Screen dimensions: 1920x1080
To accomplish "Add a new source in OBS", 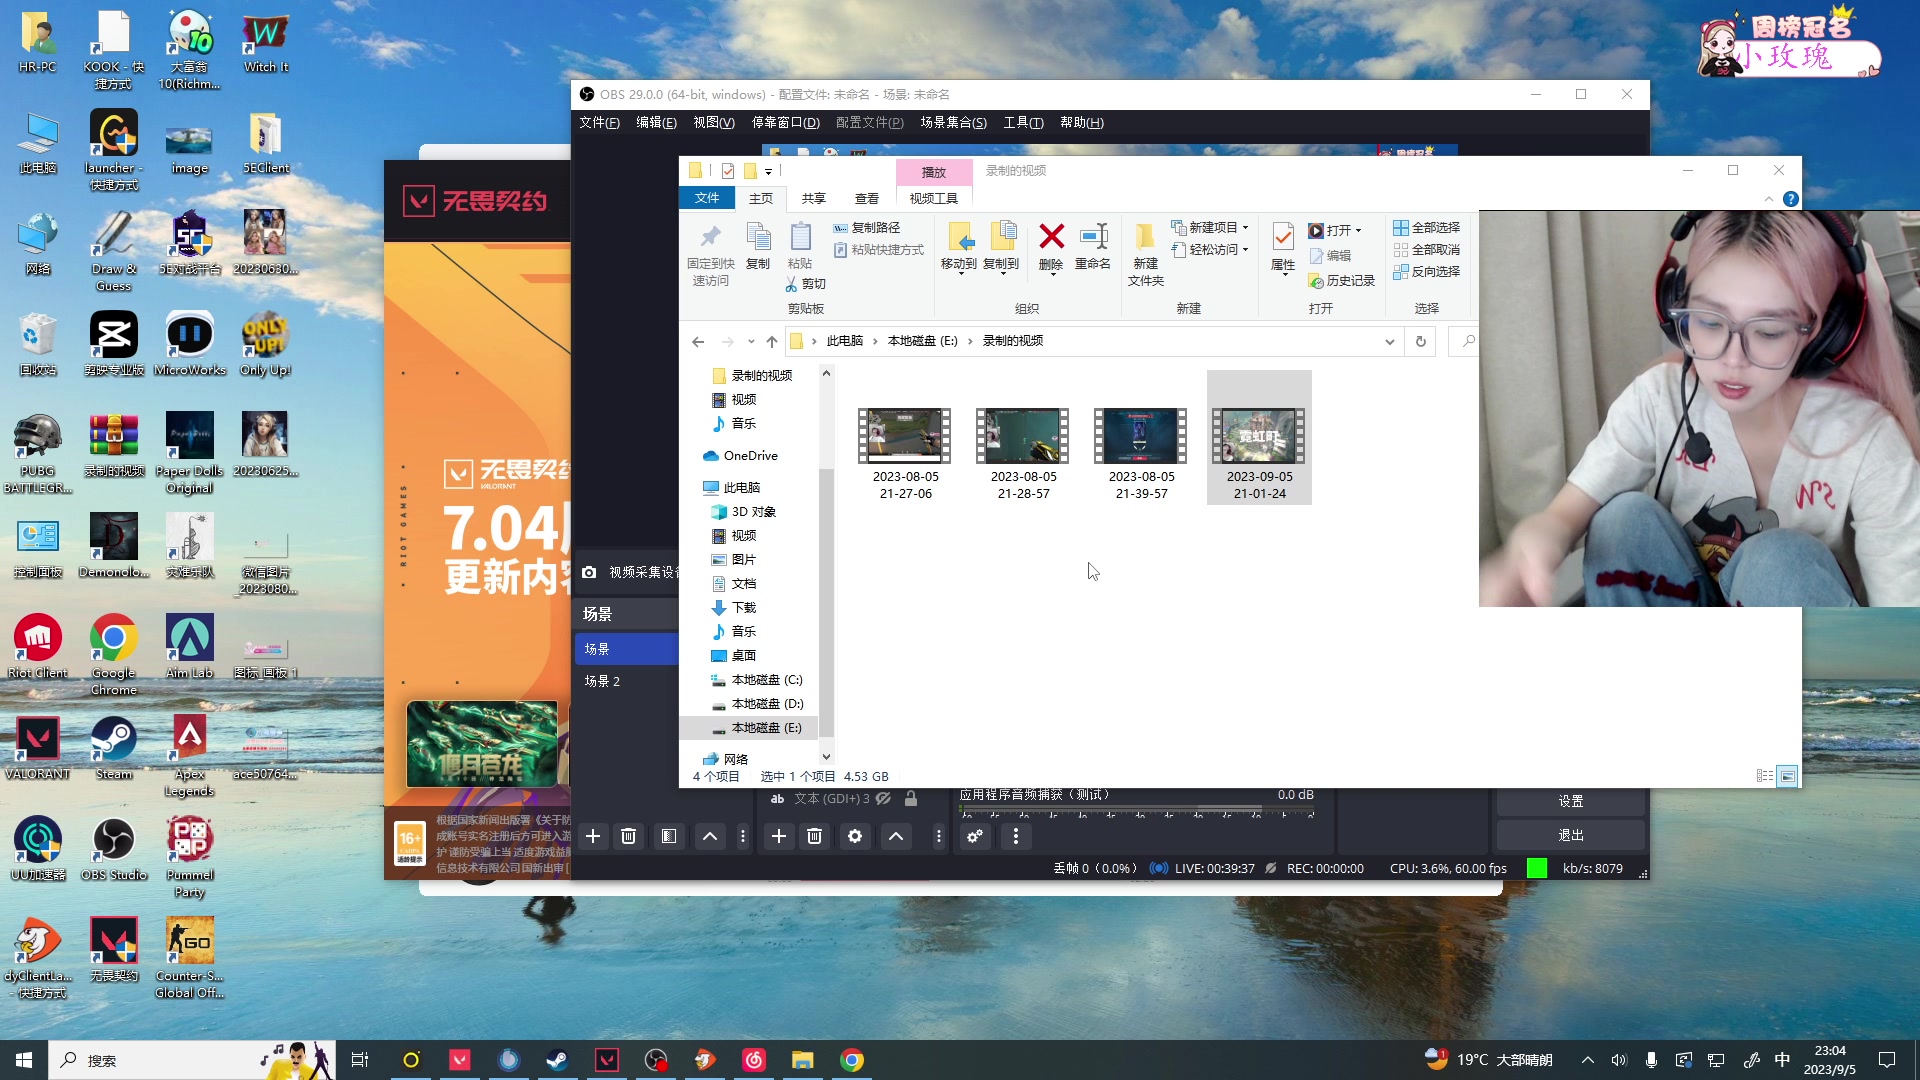I will [779, 836].
